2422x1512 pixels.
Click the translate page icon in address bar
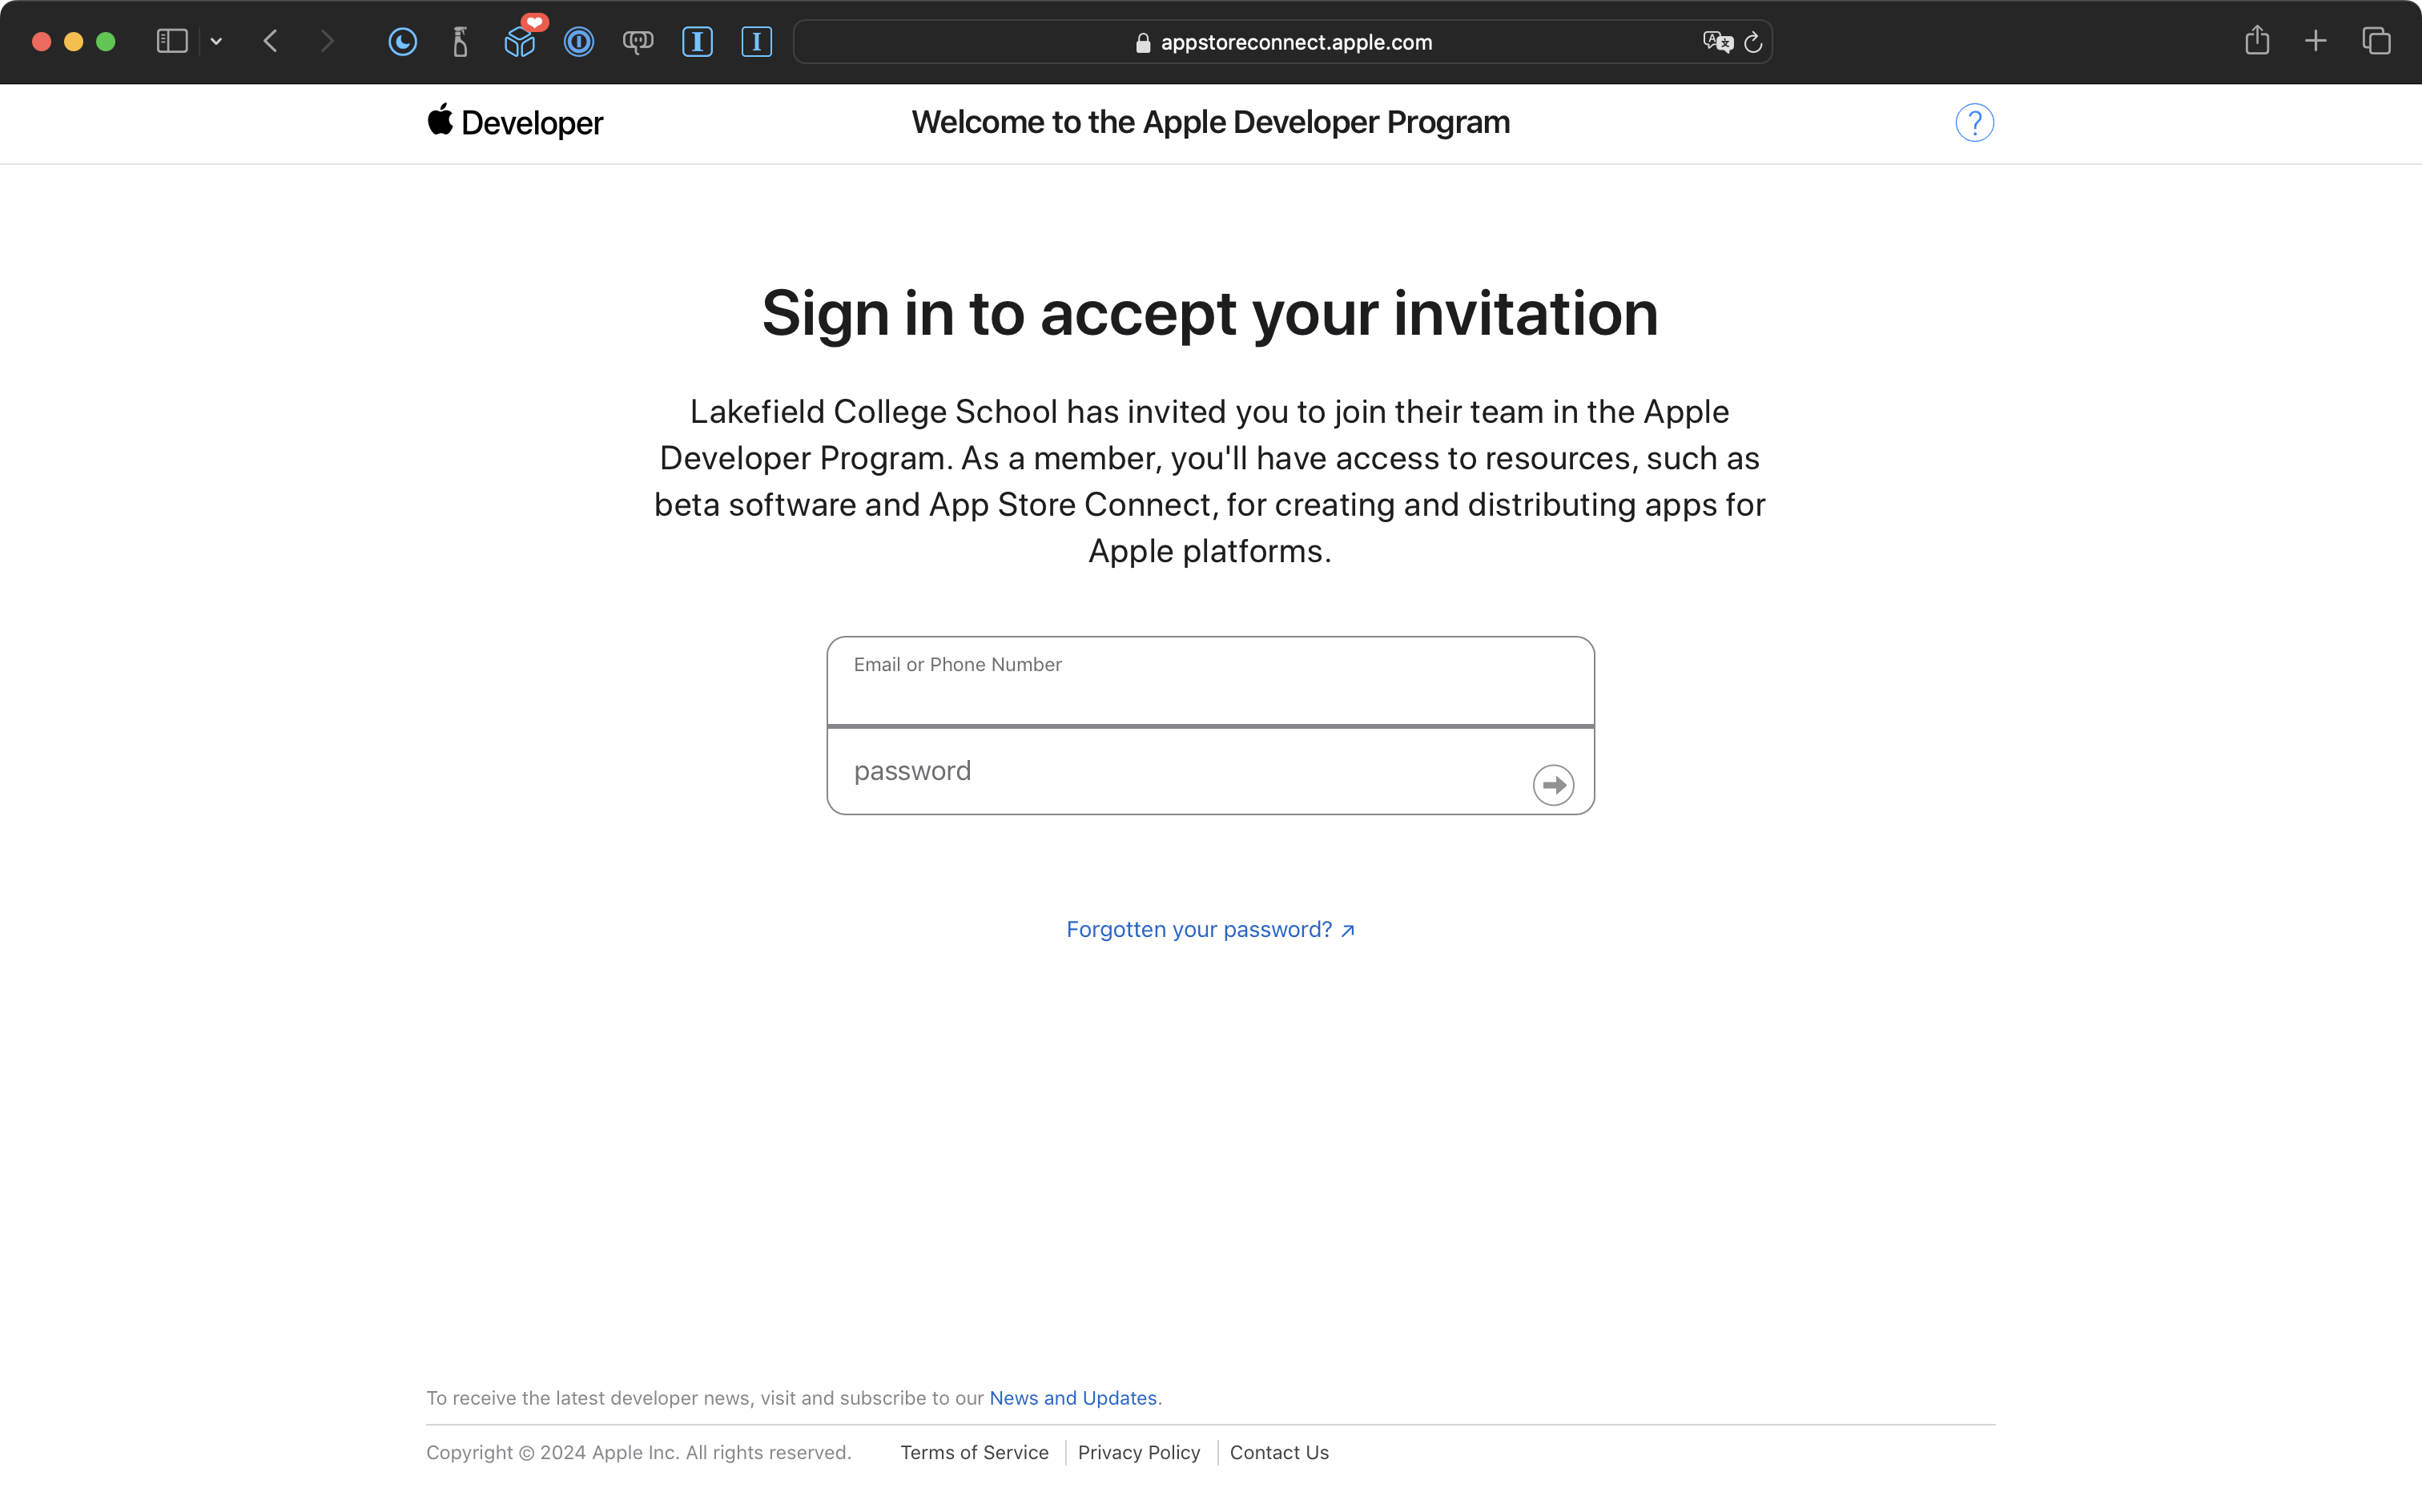pos(1717,42)
